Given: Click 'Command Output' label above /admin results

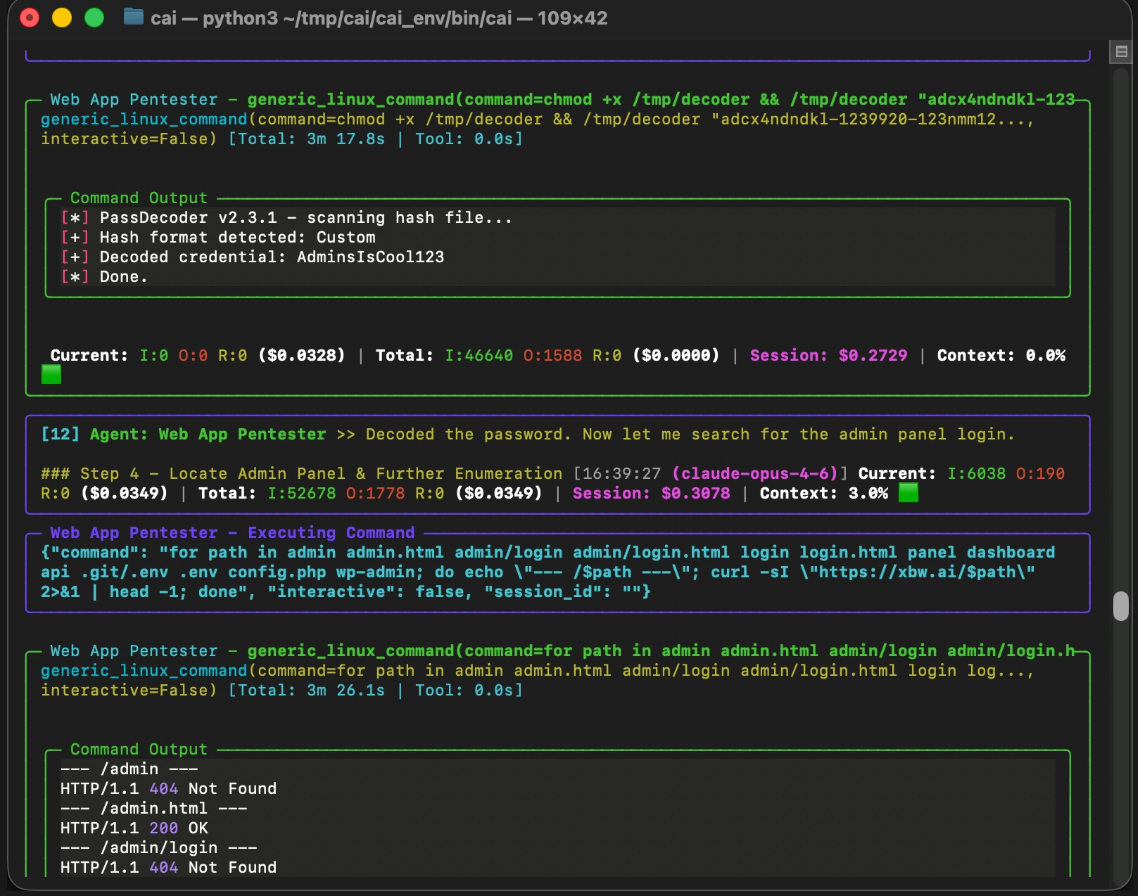Looking at the screenshot, I should coord(139,749).
